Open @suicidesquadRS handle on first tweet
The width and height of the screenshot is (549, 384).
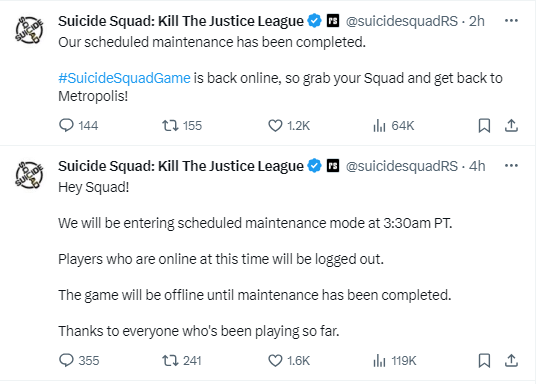click(402, 21)
